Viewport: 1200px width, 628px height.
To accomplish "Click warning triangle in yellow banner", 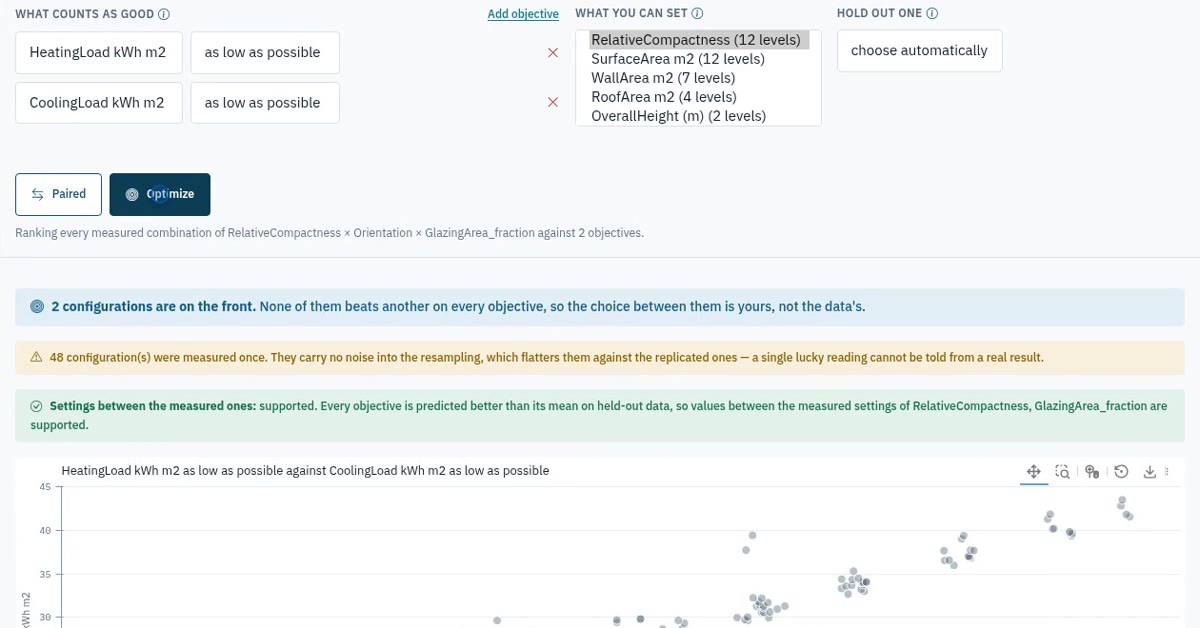I will (x=36, y=357).
